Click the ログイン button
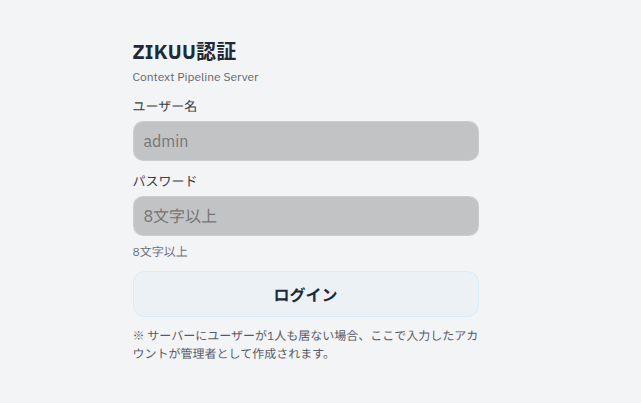 click(306, 294)
